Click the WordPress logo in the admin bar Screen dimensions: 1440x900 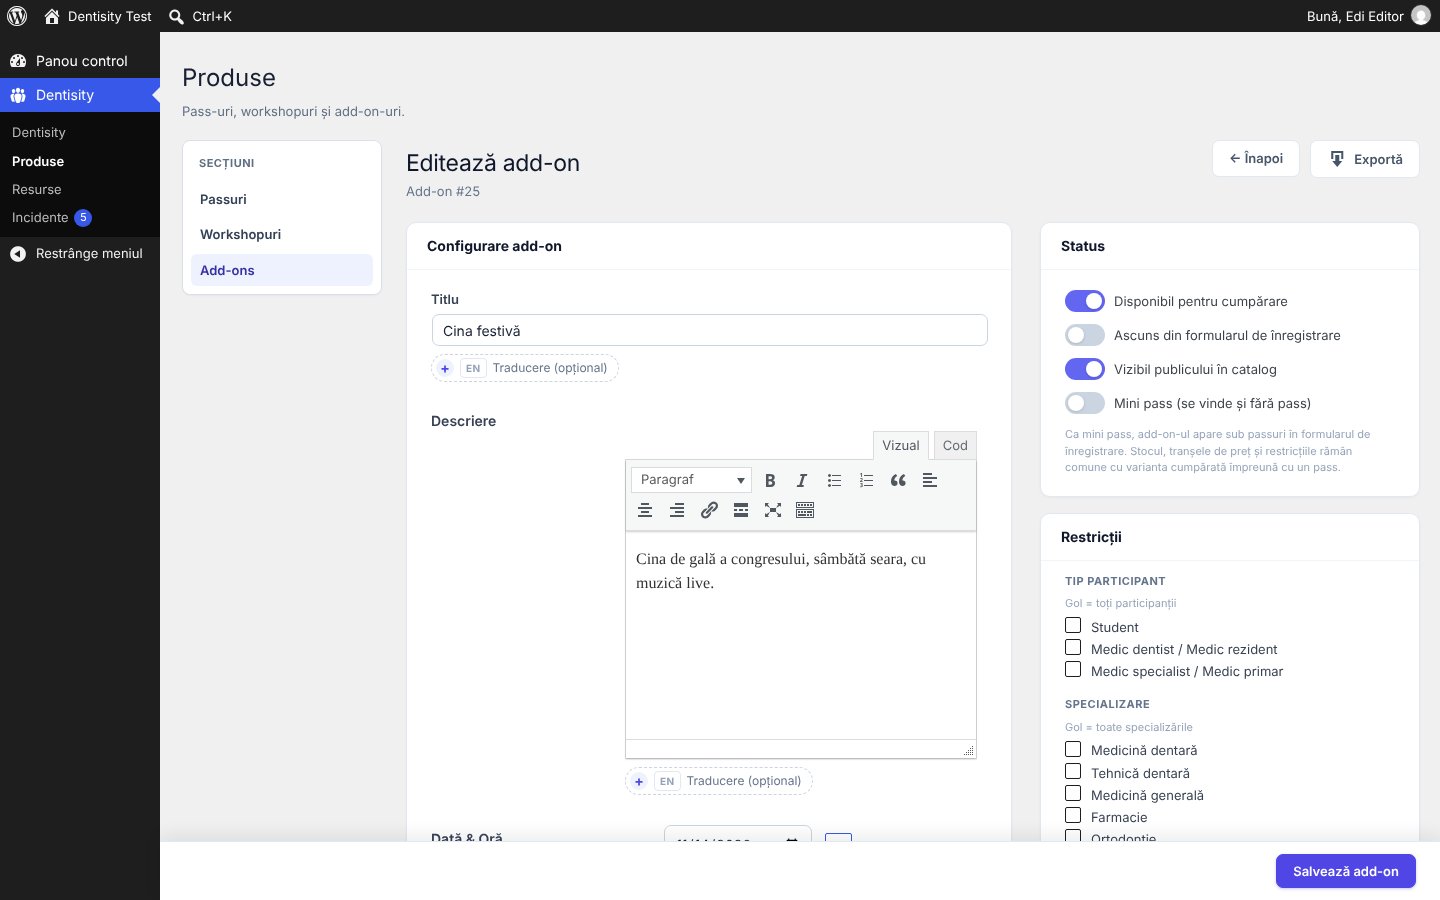17,16
